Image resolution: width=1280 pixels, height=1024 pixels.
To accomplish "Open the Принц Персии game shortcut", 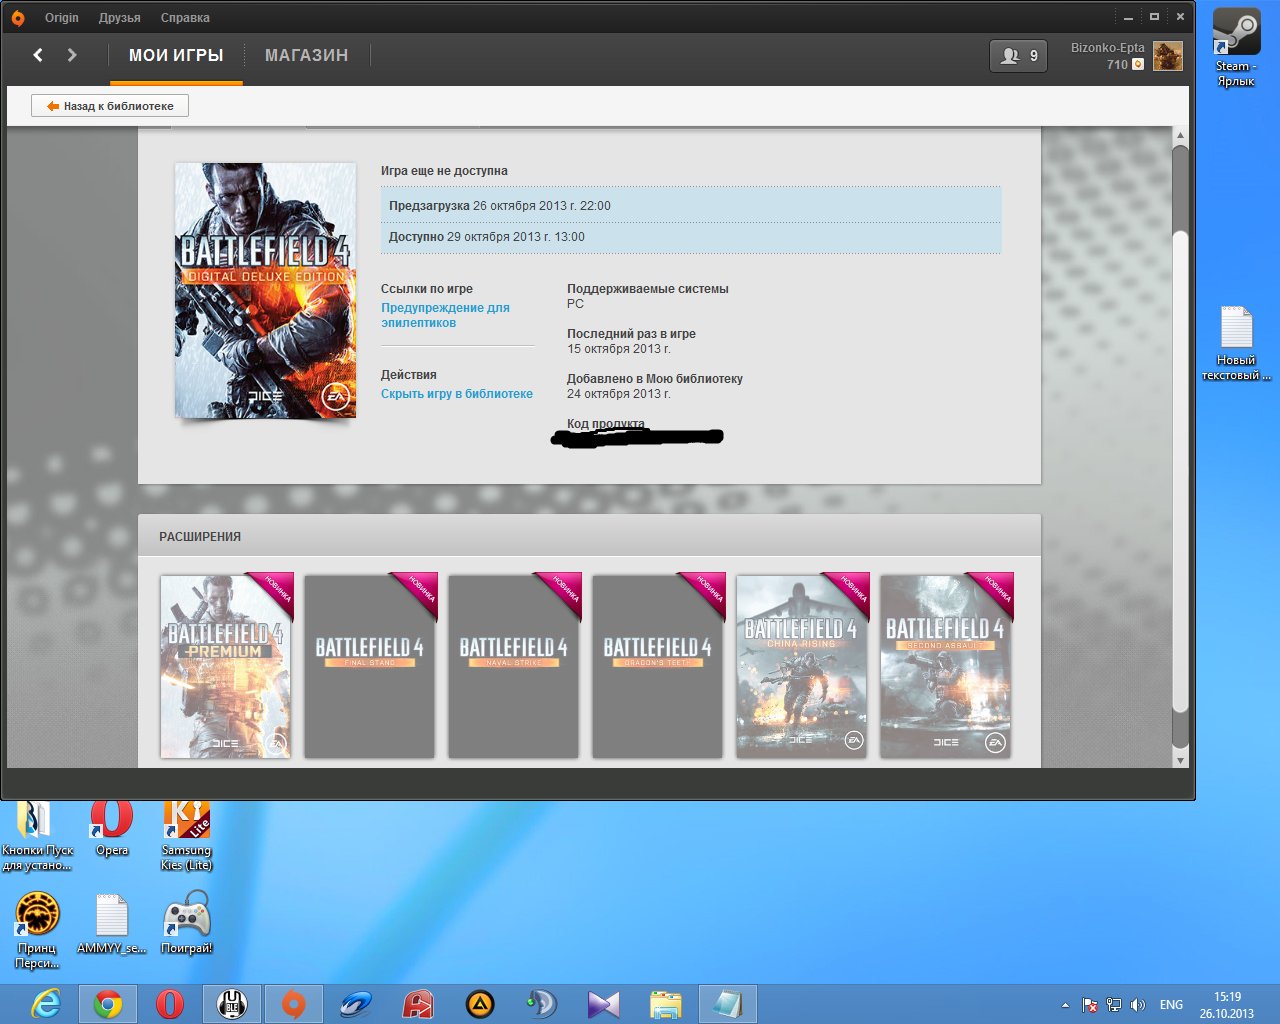I will point(37,930).
